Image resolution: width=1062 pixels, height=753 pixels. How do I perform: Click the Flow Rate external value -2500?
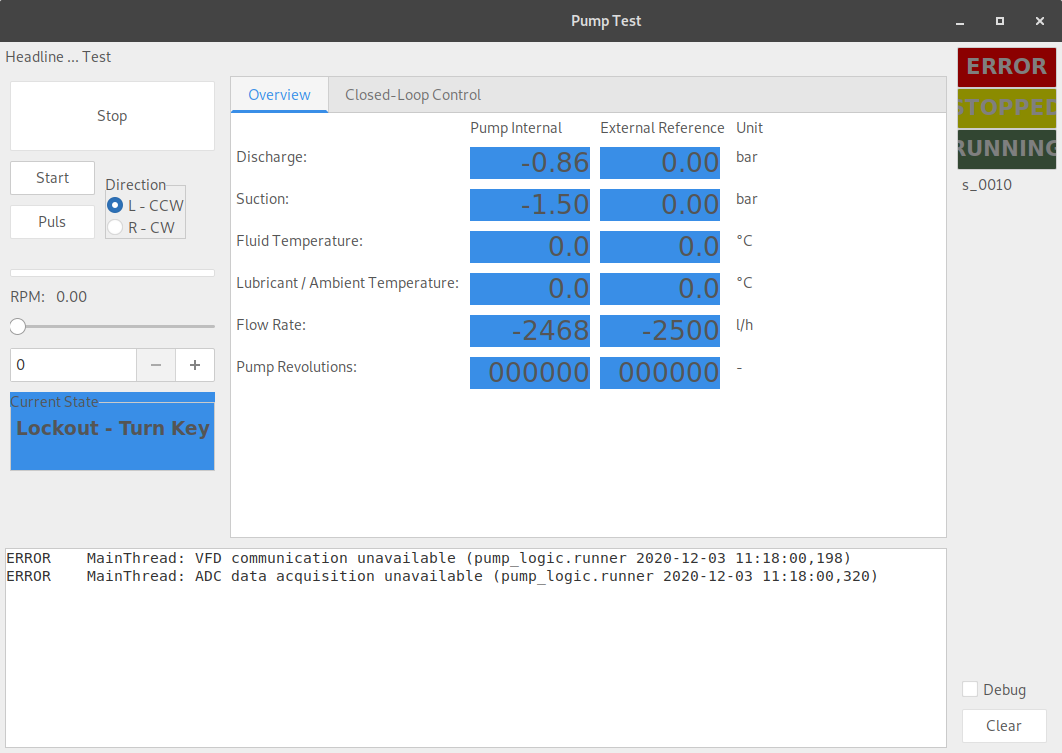pyautogui.click(x=660, y=331)
